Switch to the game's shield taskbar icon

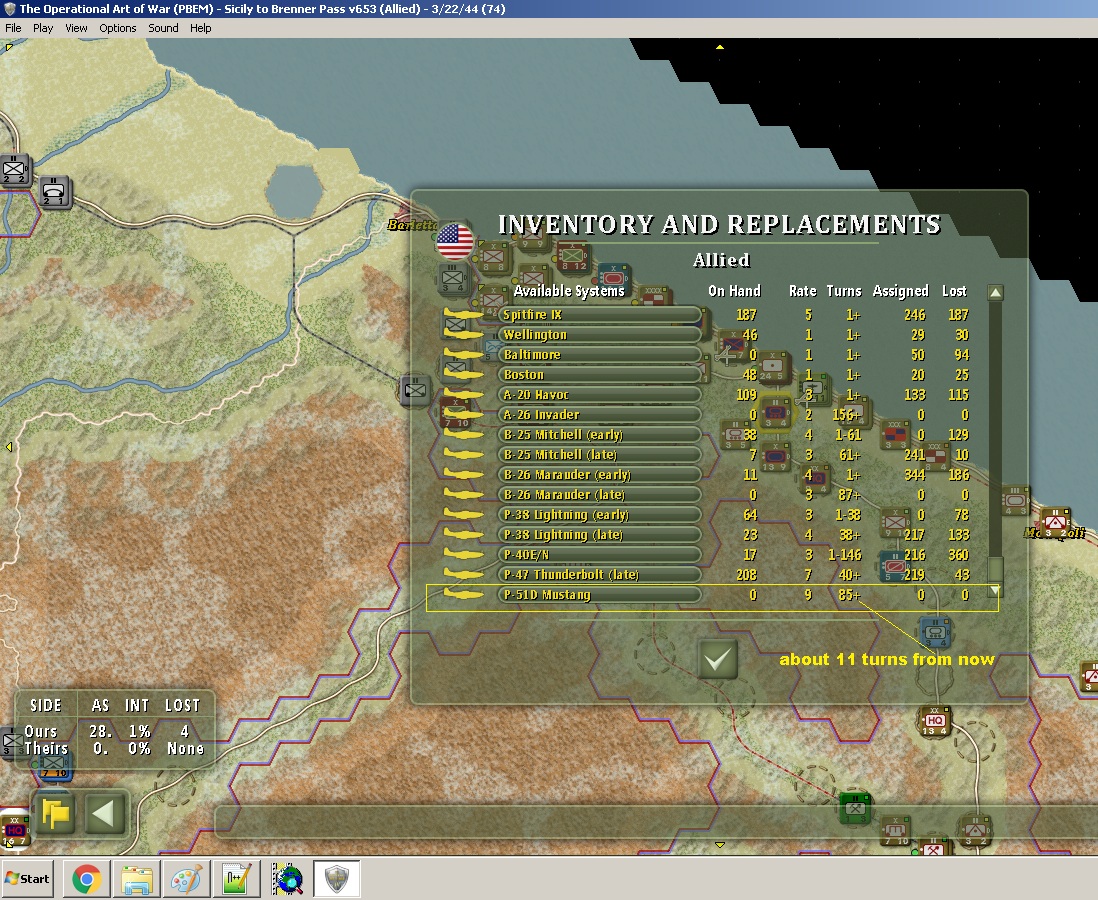click(x=337, y=879)
